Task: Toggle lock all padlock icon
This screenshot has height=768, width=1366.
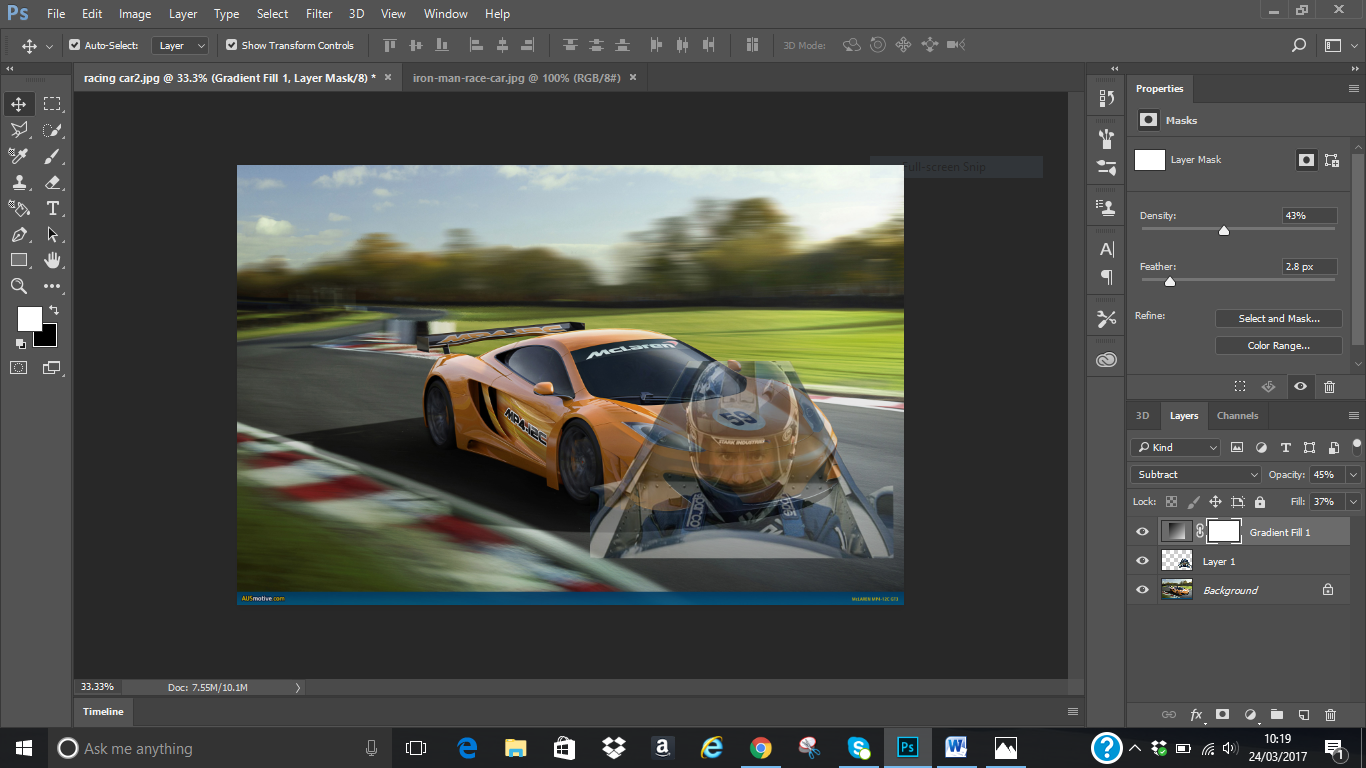Action: 1260,502
